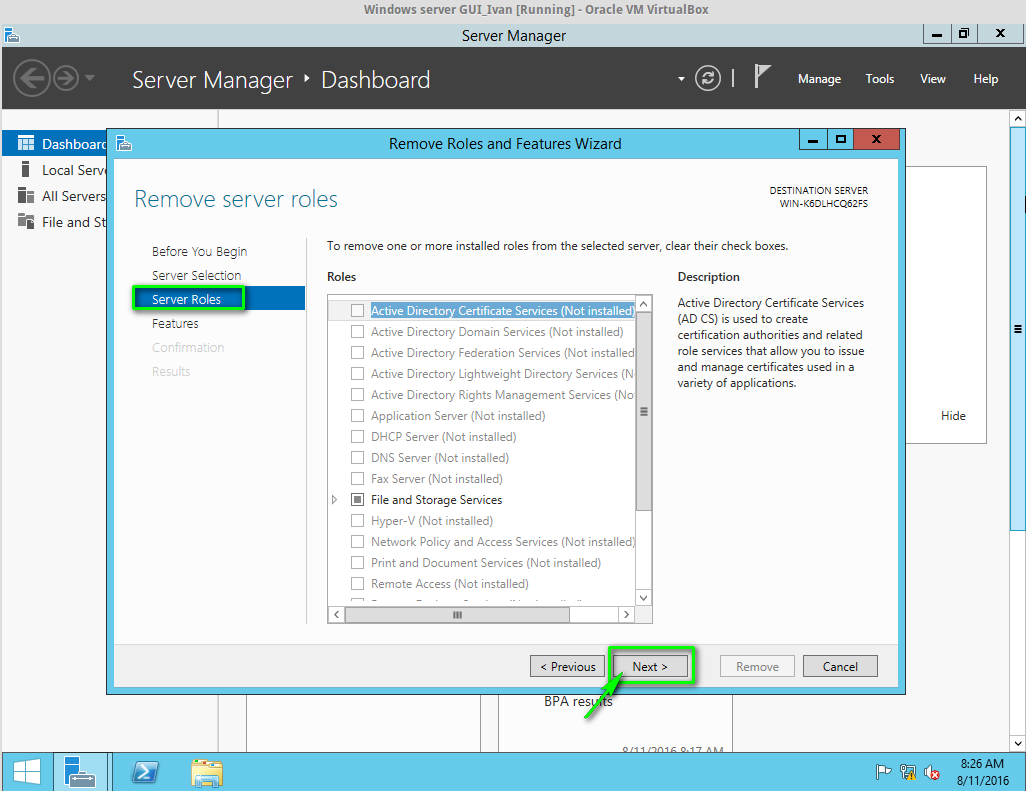Expand File and Storage Services tree node

pos(334,499)
